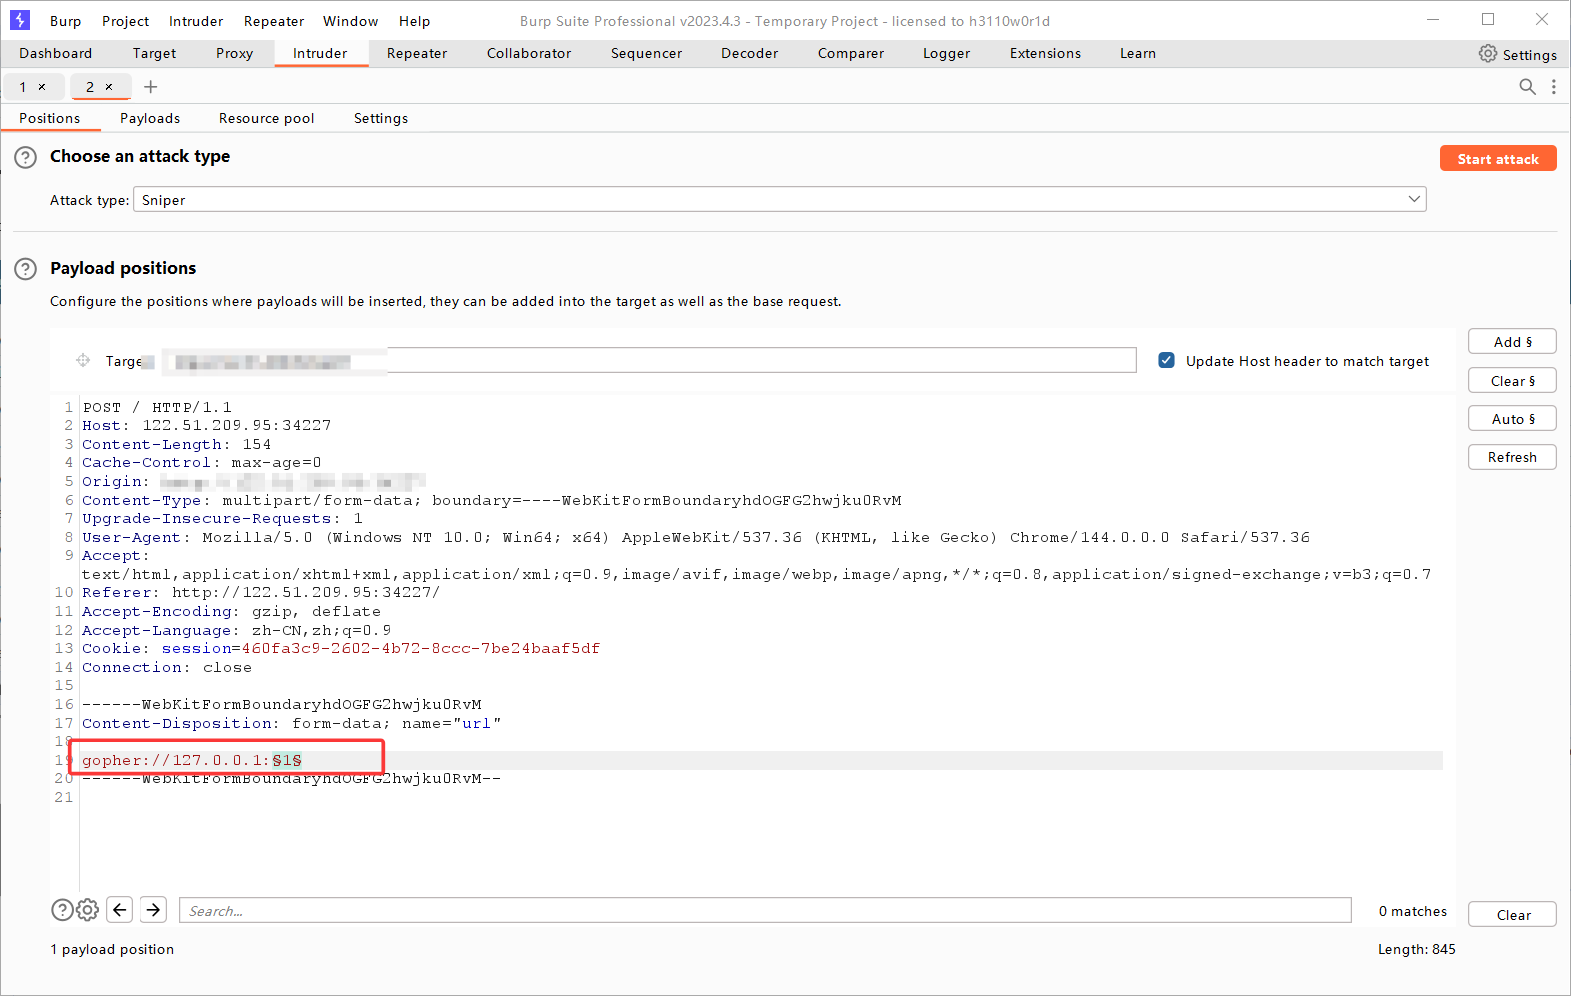This screenshot has width=1571, height=996.
Task: Open the Window menu
Action: tap(350, 21)
